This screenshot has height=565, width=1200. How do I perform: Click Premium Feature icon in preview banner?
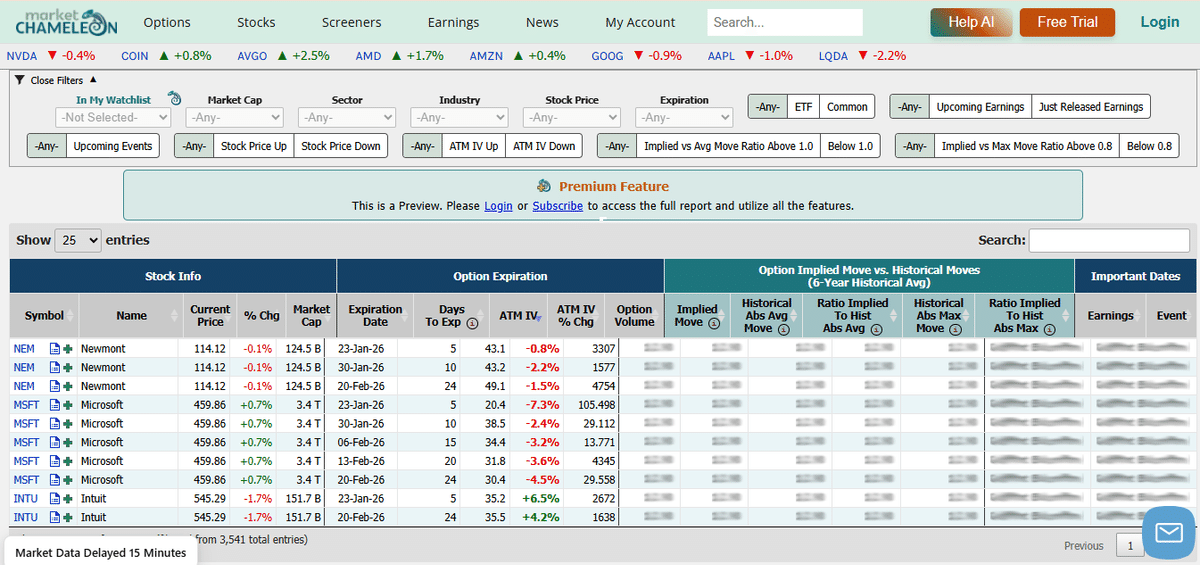click(544, 186)
